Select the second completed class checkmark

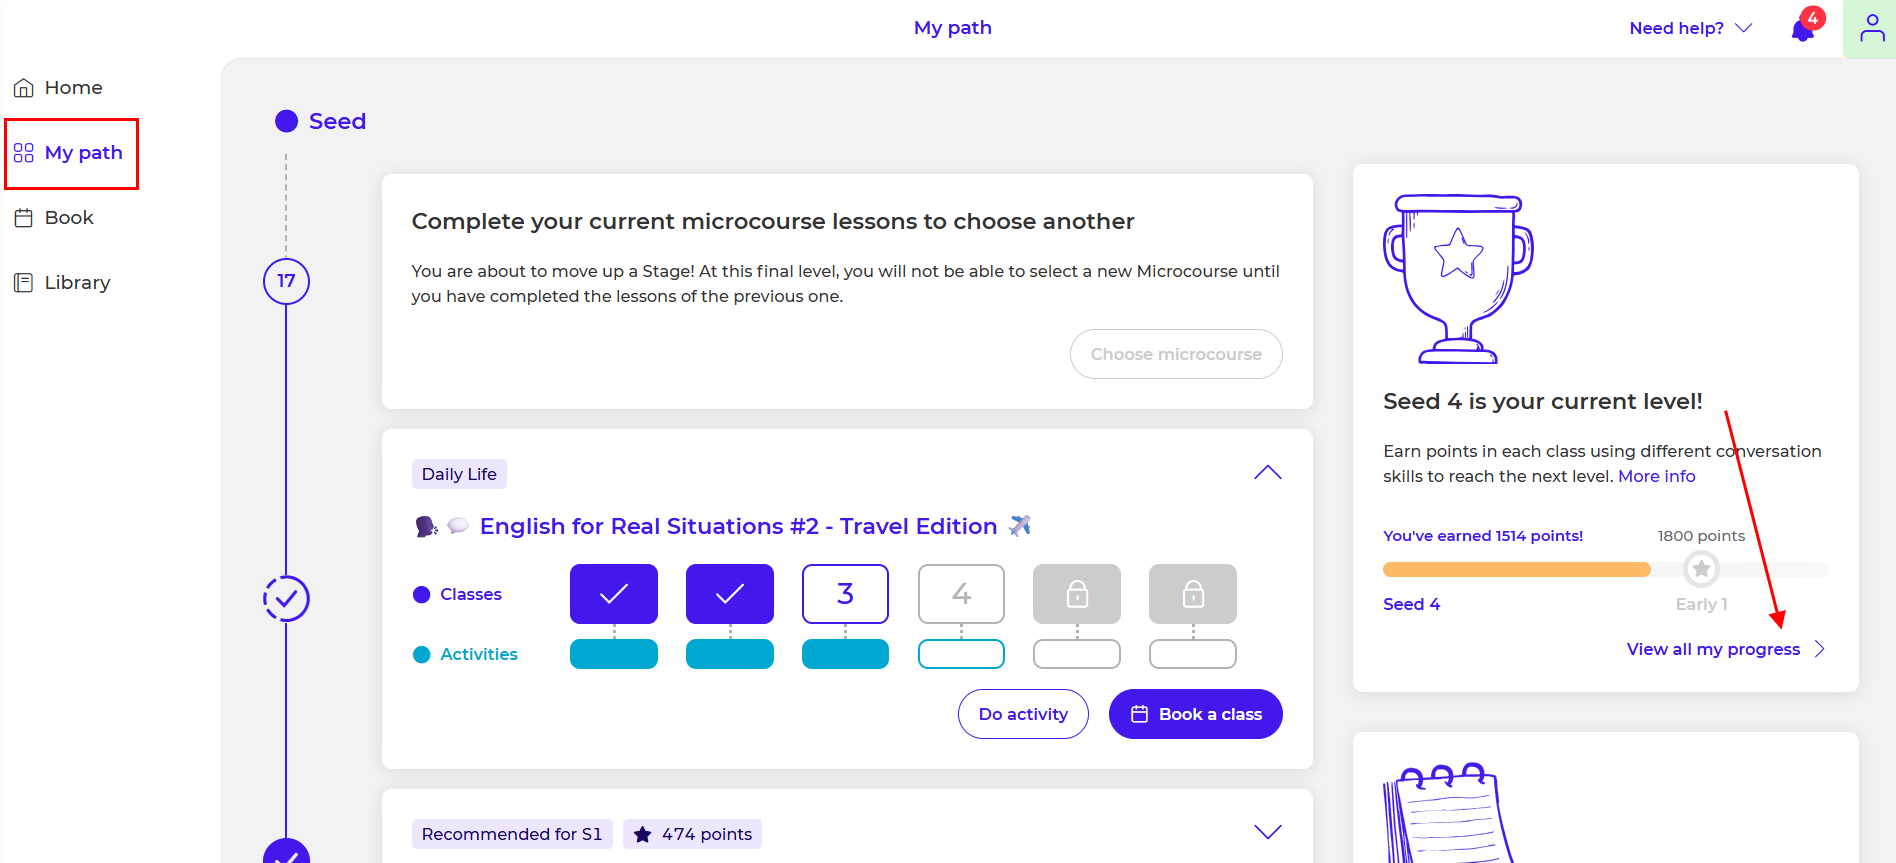[x=730, y=594]
